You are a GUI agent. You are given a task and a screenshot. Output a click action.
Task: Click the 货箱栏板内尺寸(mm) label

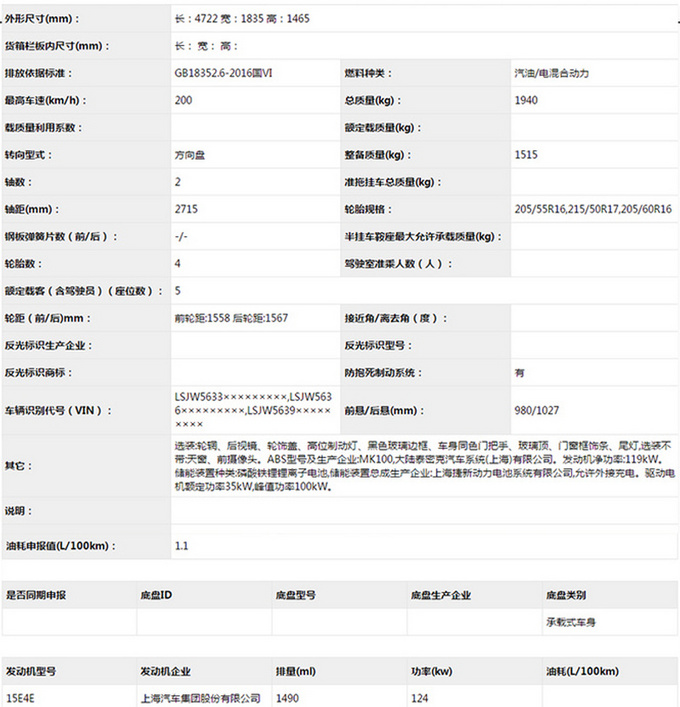coord(57,46)
